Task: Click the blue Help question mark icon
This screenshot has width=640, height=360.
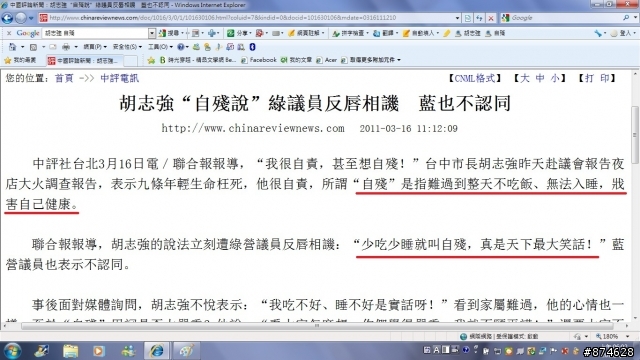Action: (x=181, y=47)
